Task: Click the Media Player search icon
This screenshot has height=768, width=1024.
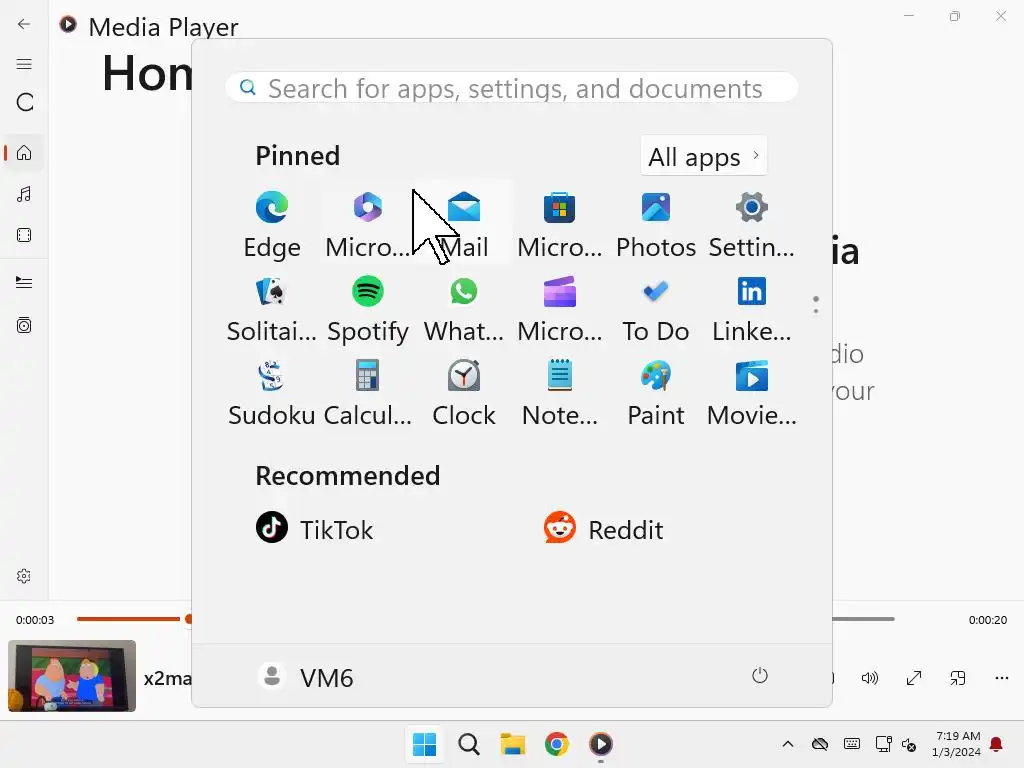Action: click(24, 103)
